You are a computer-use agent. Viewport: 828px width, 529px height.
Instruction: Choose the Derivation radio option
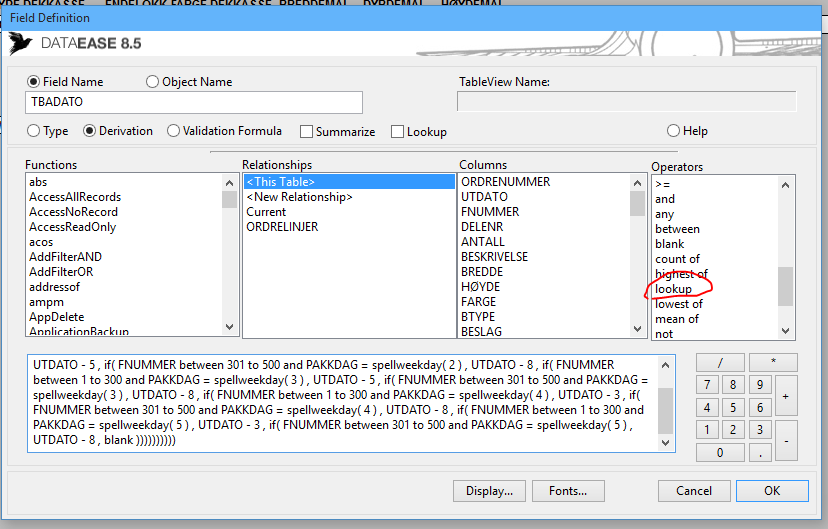click(89, 131)
